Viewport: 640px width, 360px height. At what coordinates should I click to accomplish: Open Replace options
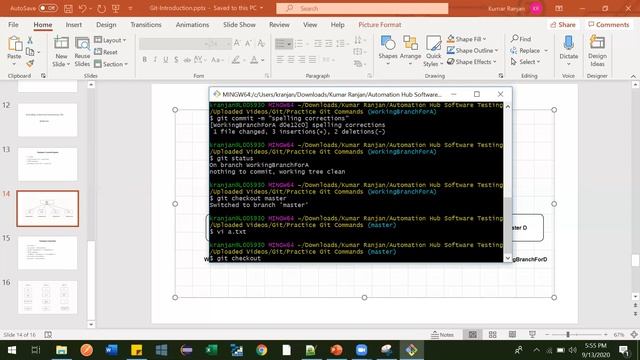[529, 50]
